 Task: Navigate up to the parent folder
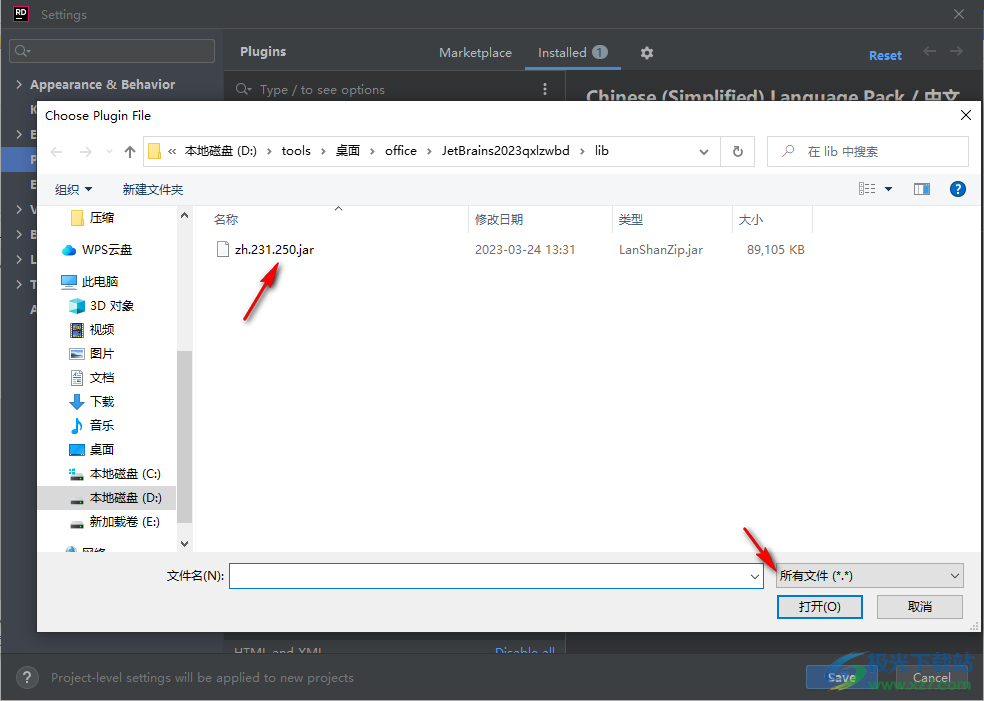(x=130, y=150)
